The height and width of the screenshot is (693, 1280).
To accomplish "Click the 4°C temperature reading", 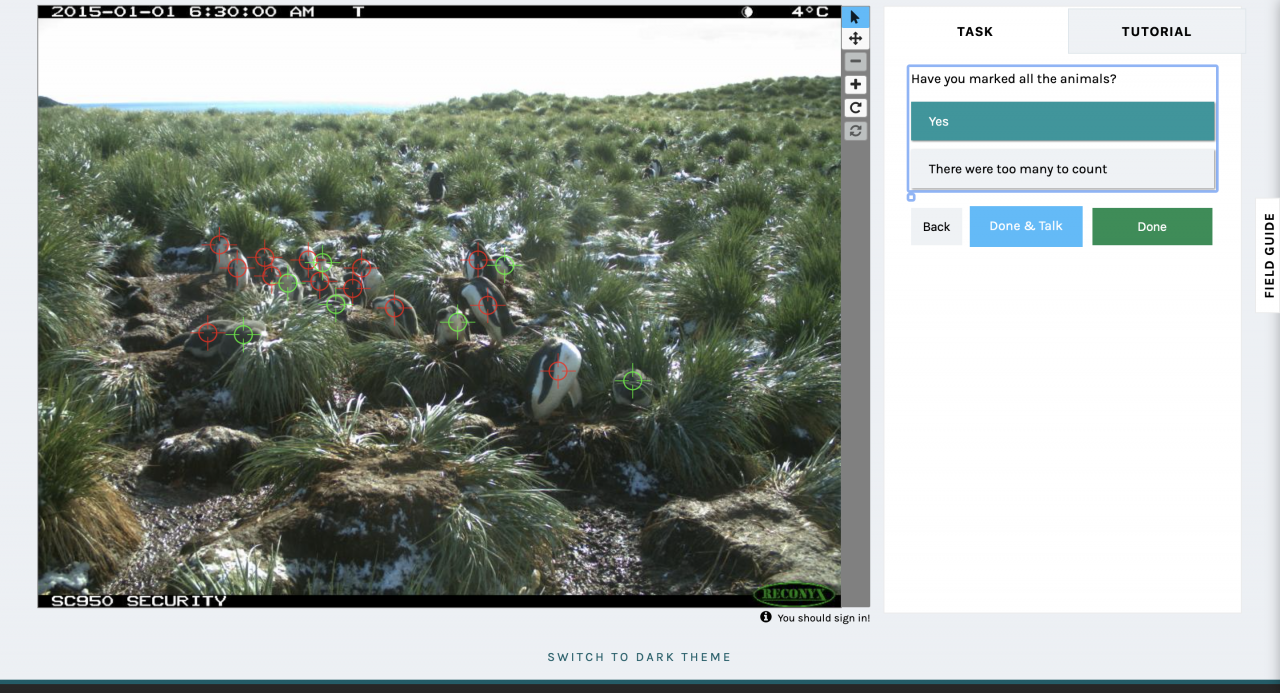I will (x=810, y=12).
